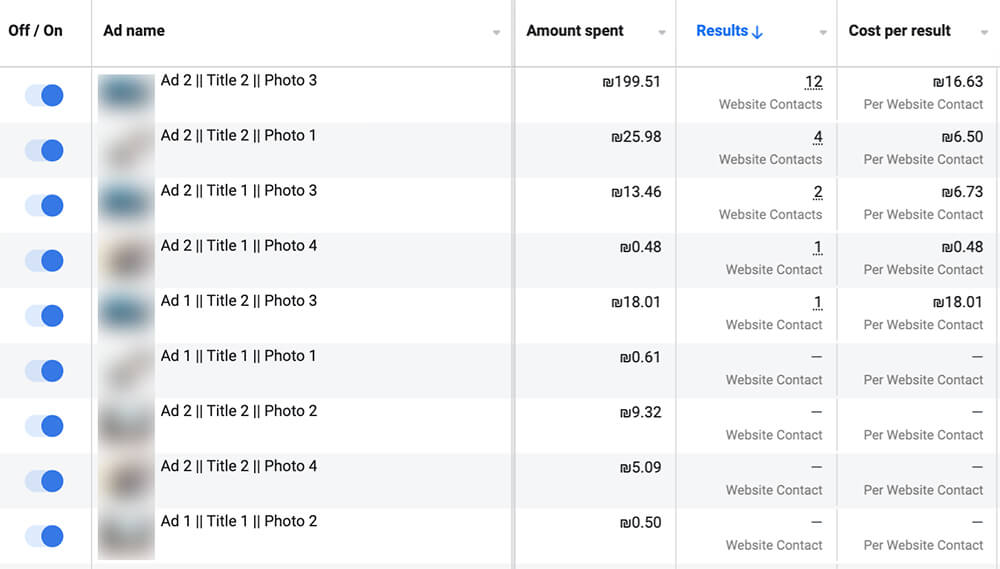
Task: Open the 12 Website Contacts result link
Action: click(814, 82)
